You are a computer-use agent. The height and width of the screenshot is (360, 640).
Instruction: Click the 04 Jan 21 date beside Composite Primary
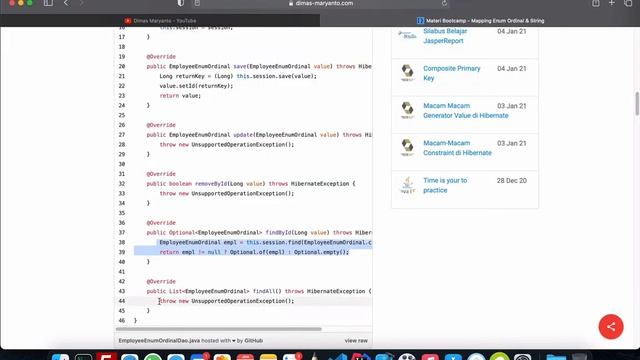pyautogui.click(x=511, y=69)
